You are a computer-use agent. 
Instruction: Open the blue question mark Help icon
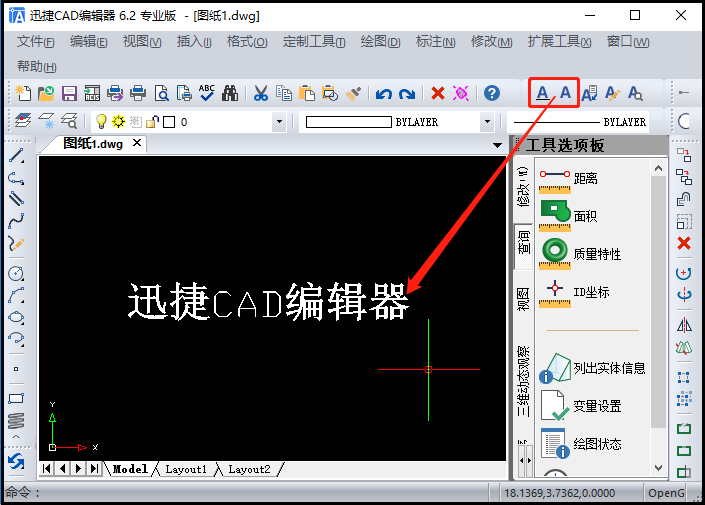coord(492,93)
